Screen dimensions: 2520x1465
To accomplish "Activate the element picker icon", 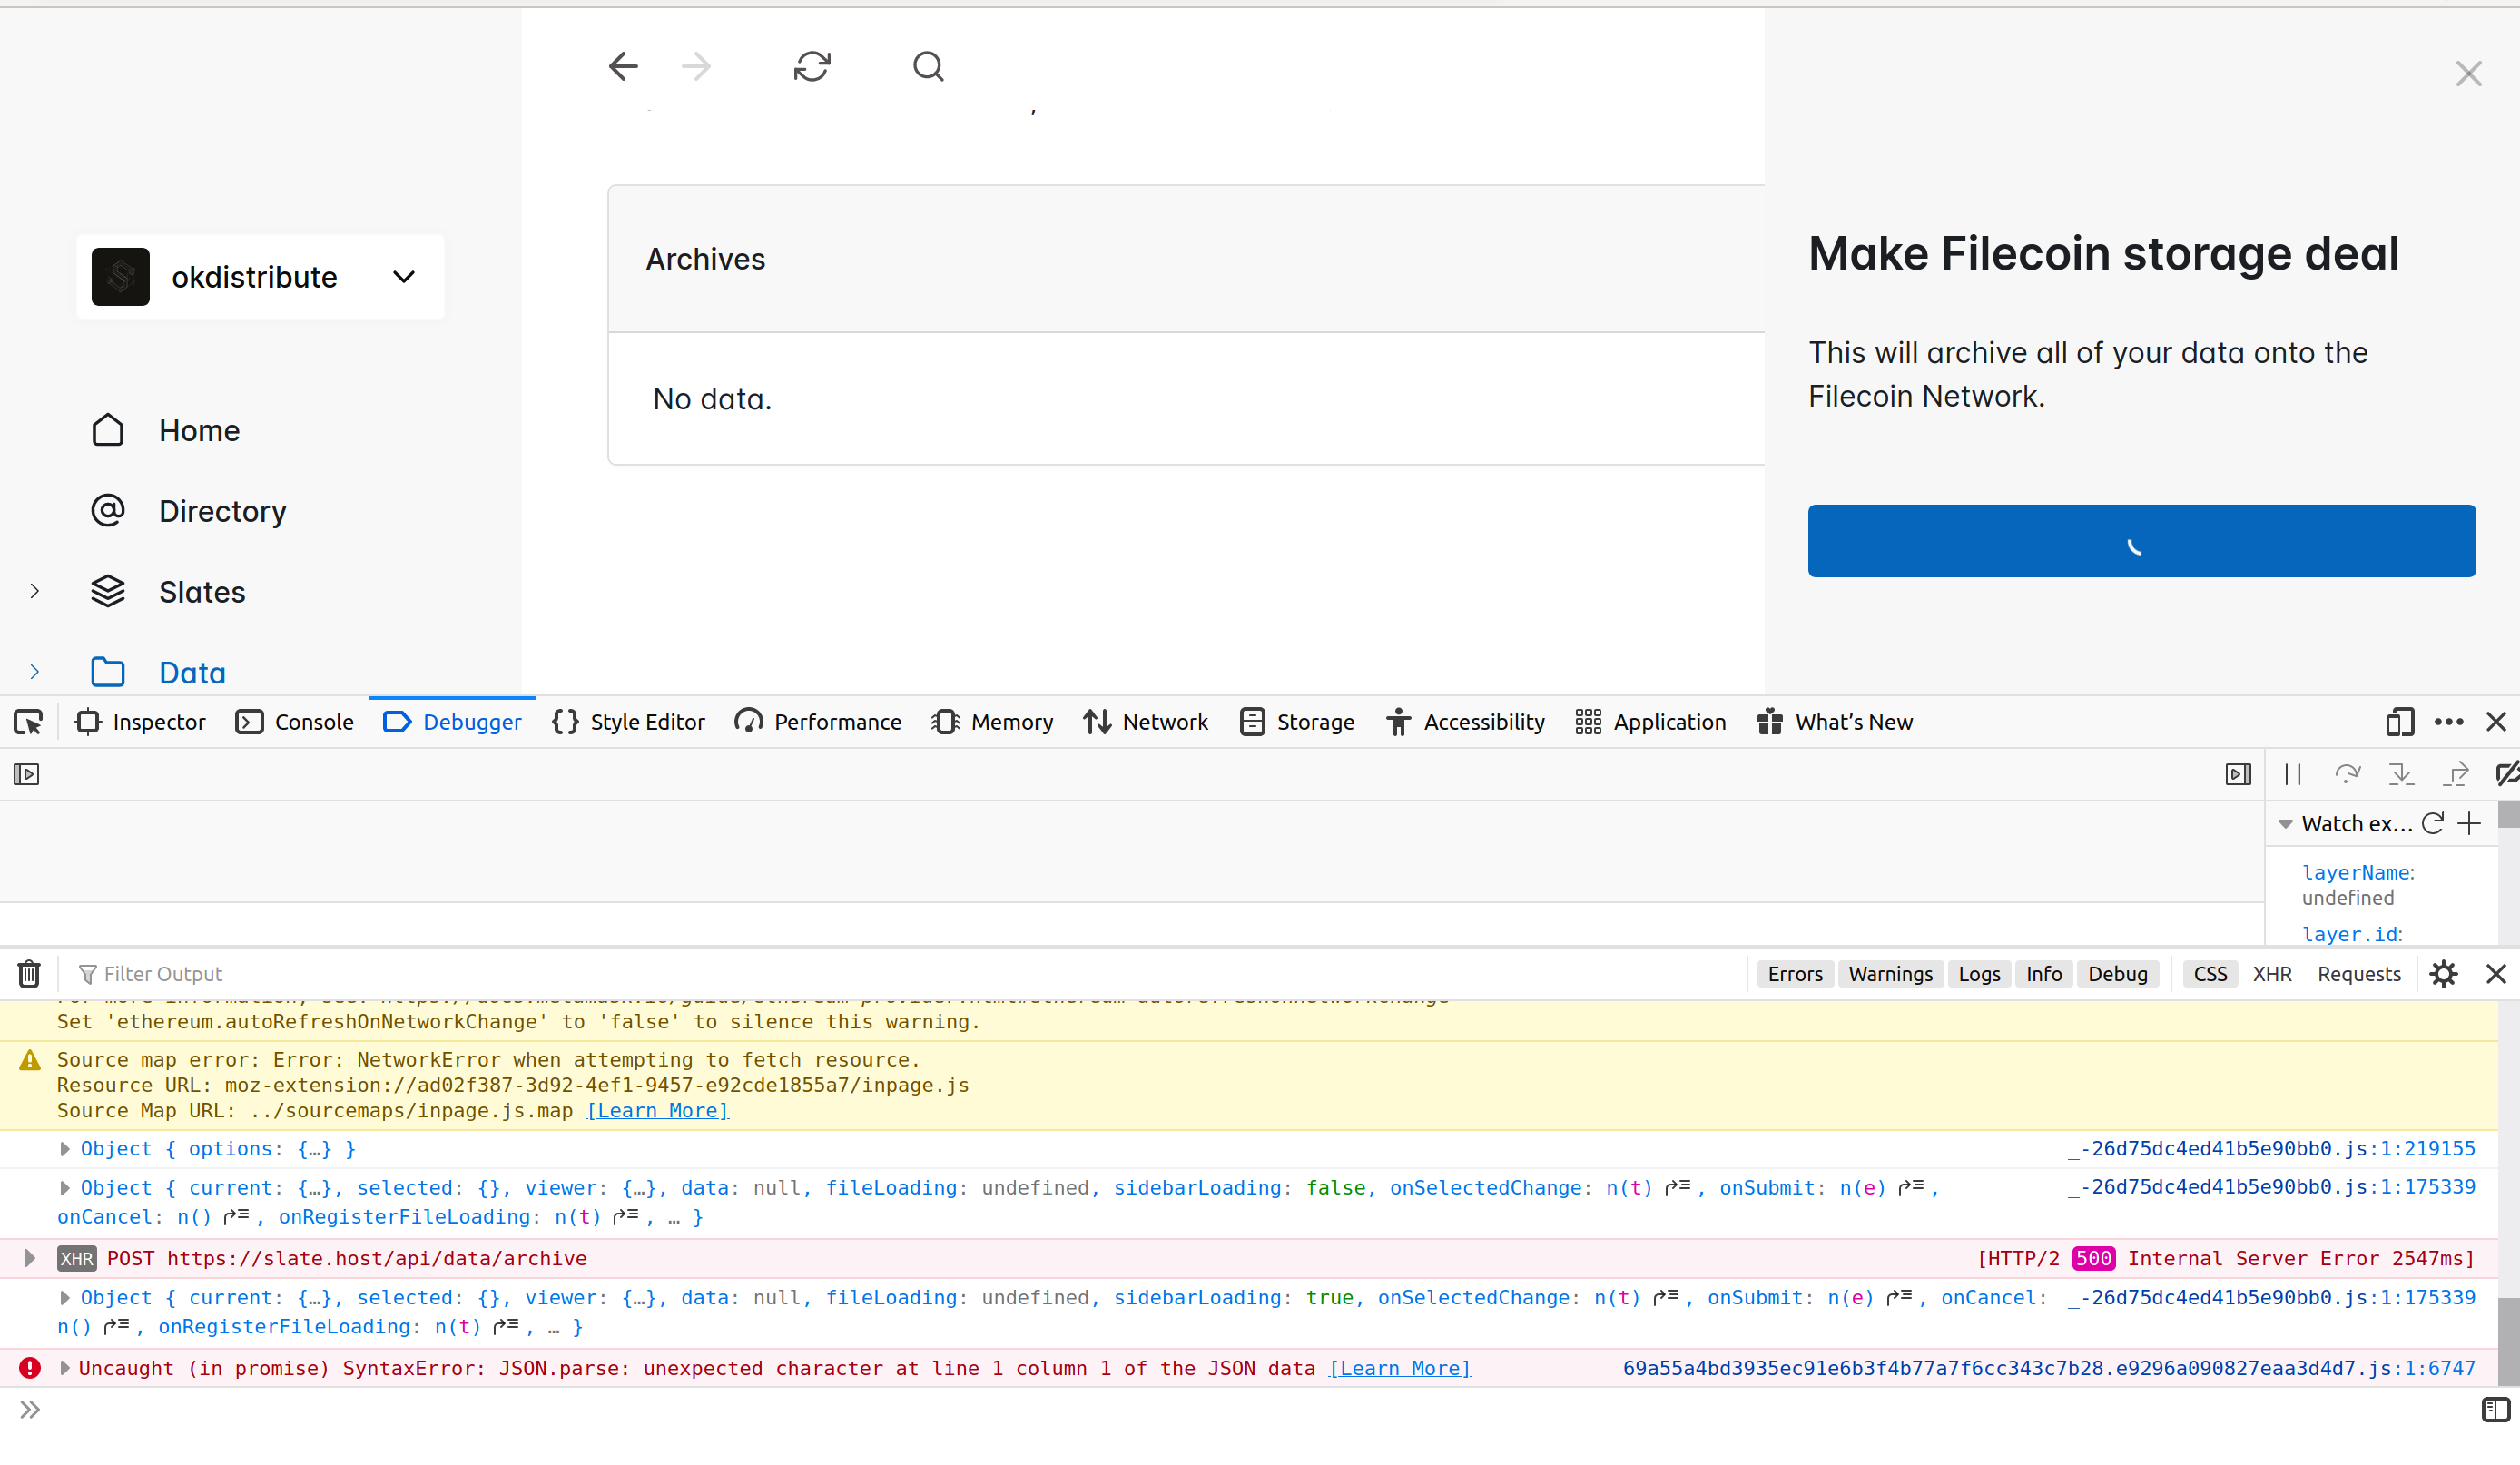I will (x=28, y=722).
